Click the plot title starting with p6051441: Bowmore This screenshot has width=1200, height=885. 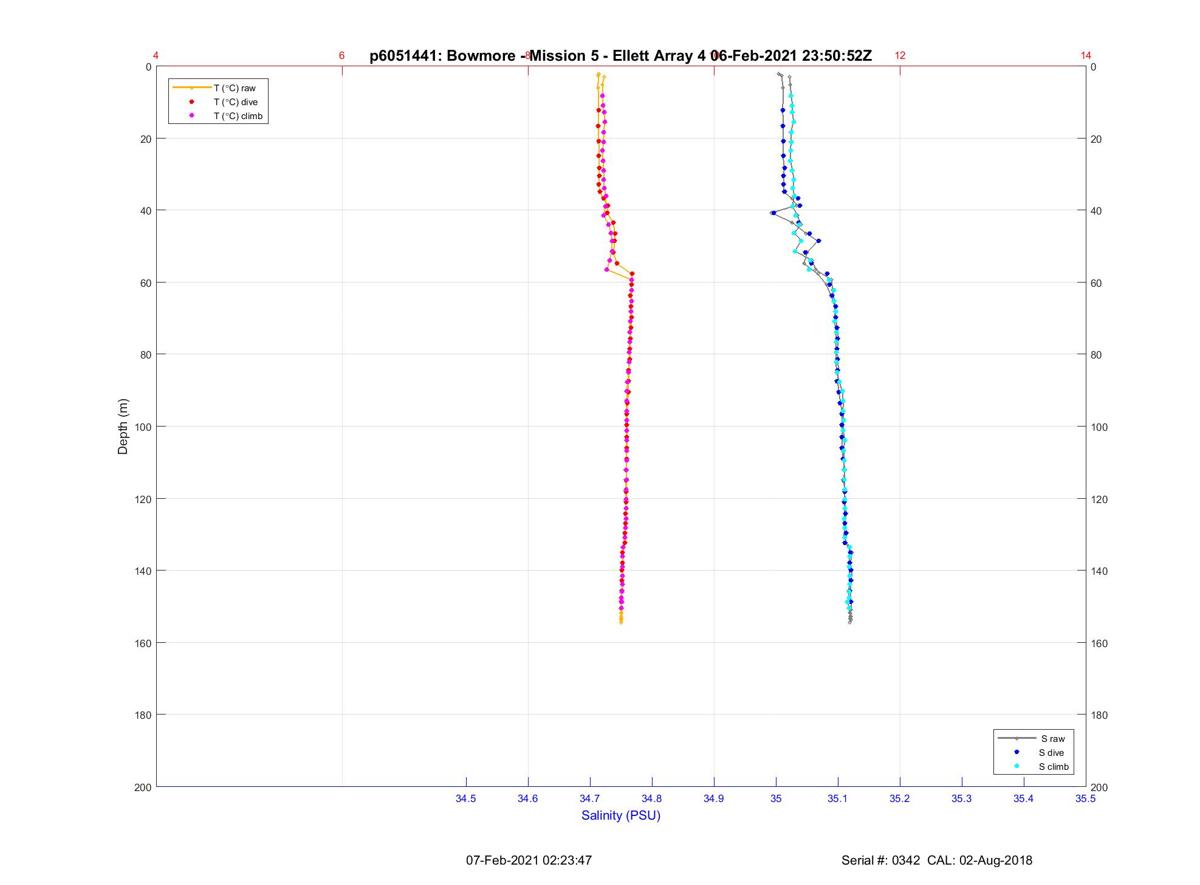click(x=621, y=56)
